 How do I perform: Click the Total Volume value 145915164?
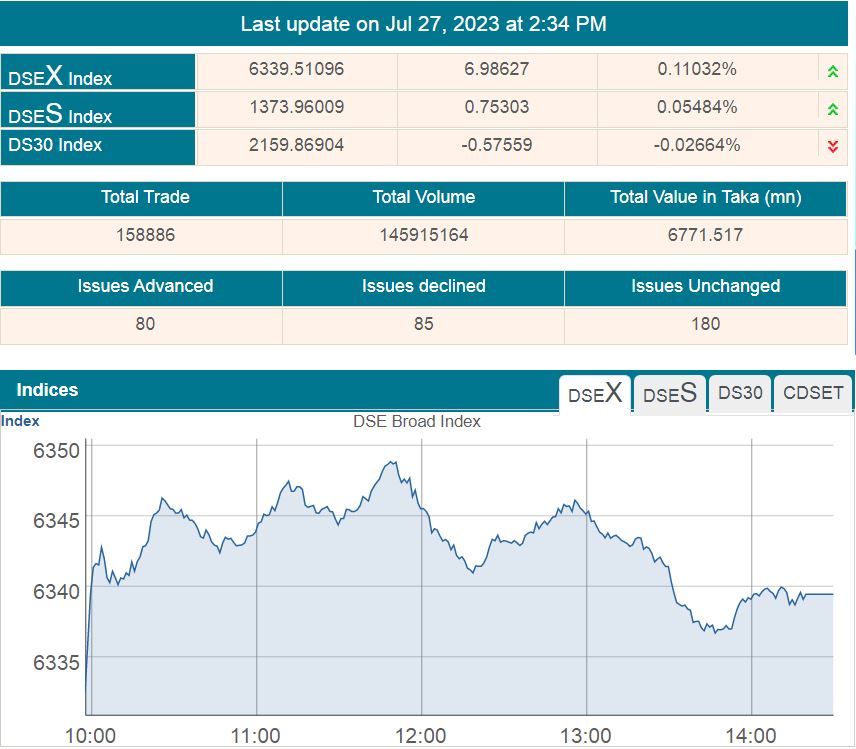click(423, 235)
